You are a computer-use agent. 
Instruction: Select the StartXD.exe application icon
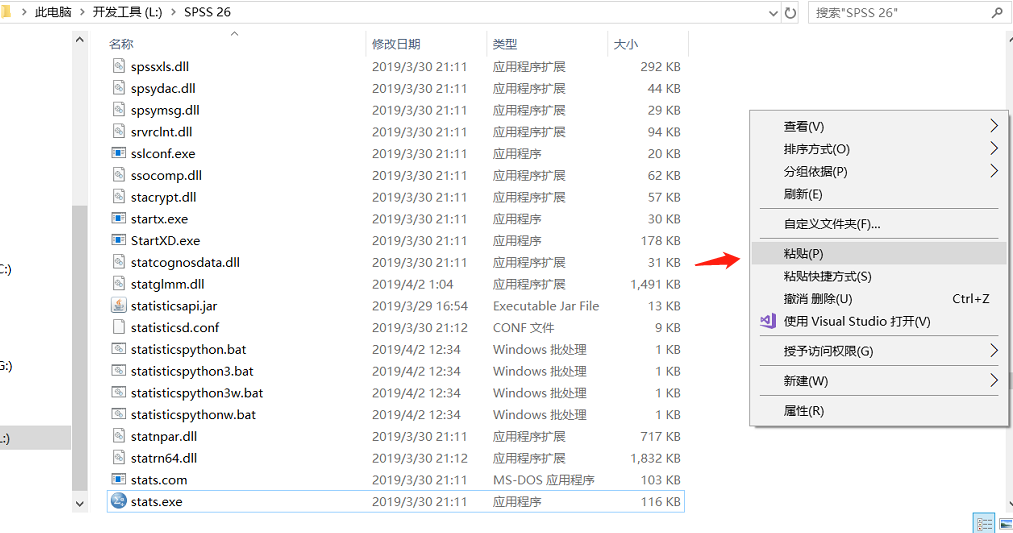[x=118, y=240]
